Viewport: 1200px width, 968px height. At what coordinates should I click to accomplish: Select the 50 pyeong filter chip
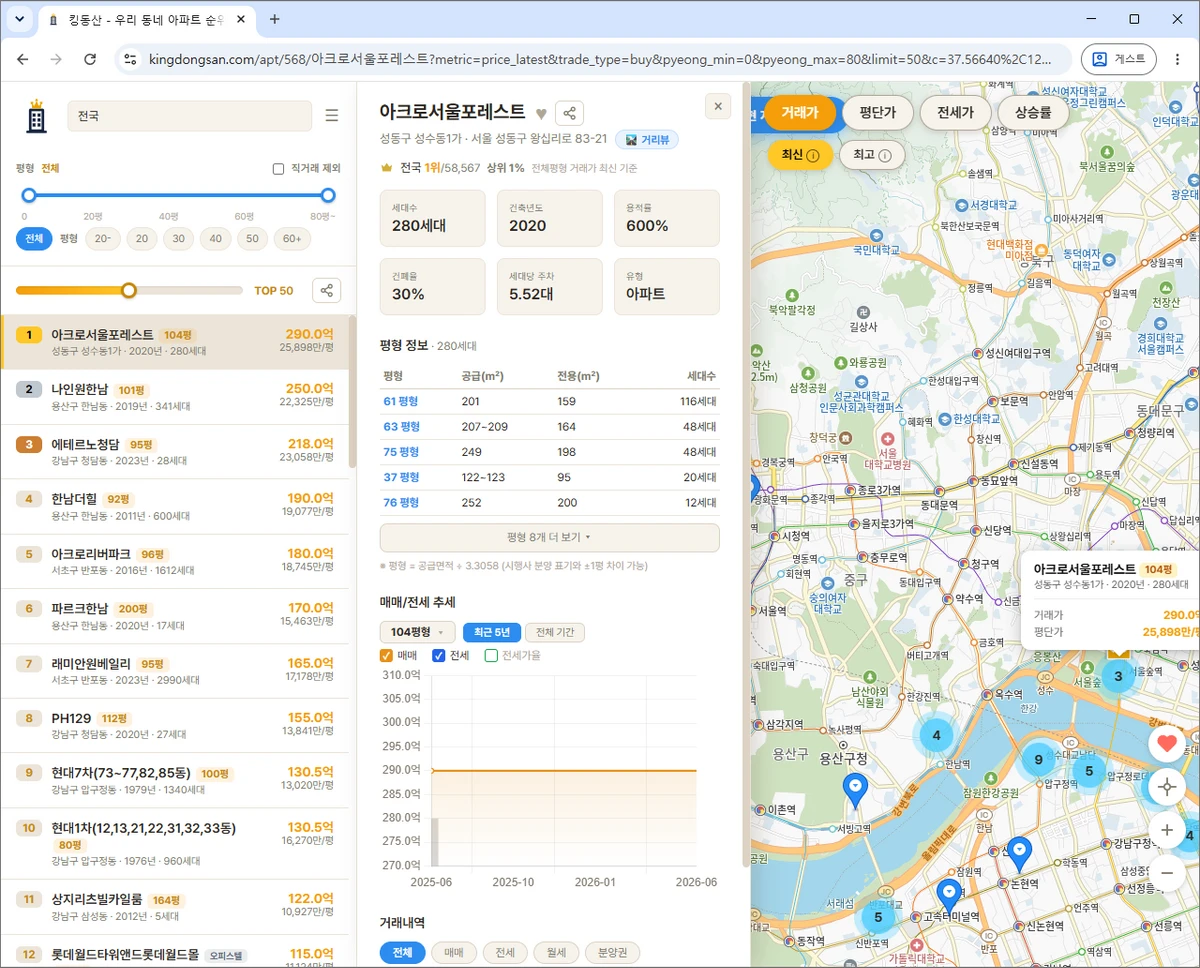252,239
